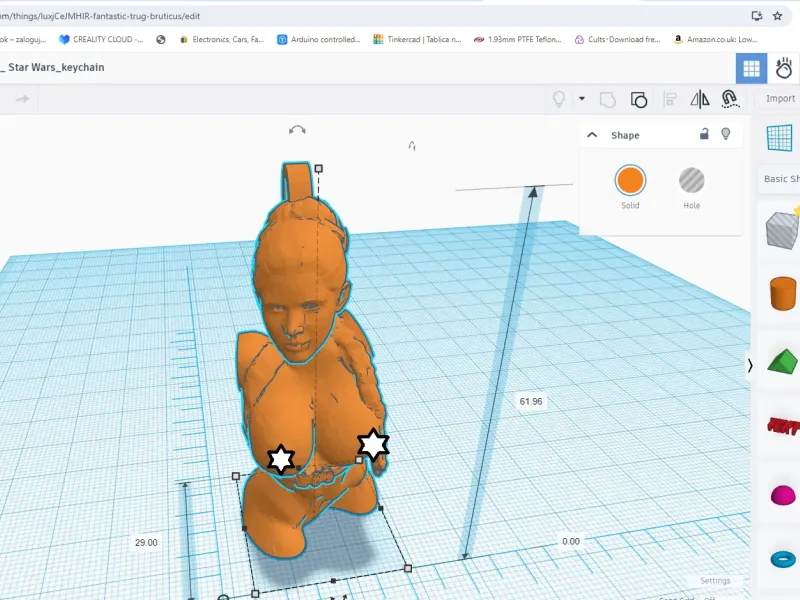Click the Cruise magnet tool icon
The image size is (800, 600).
click(x=730, y=99)
